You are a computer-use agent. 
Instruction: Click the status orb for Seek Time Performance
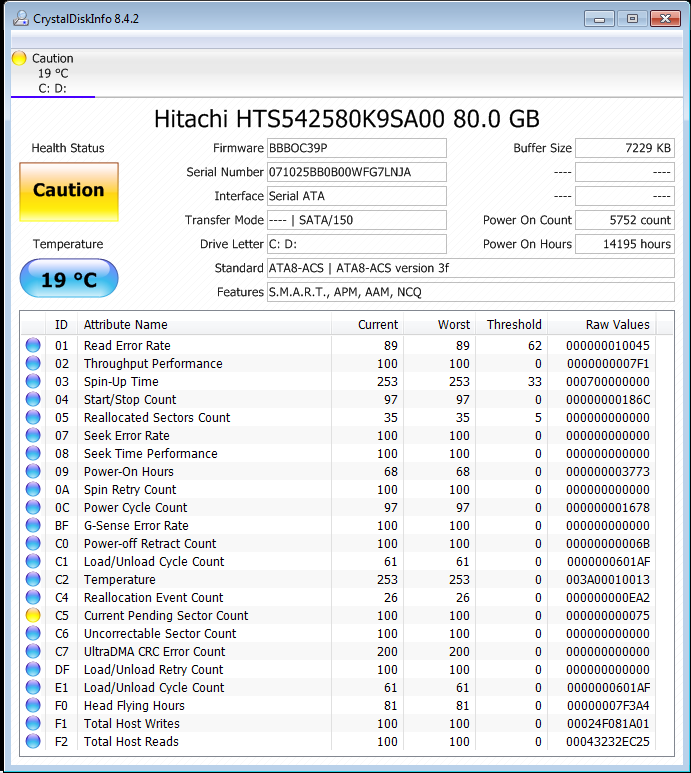pyautogui.click(x=33, y=453)
